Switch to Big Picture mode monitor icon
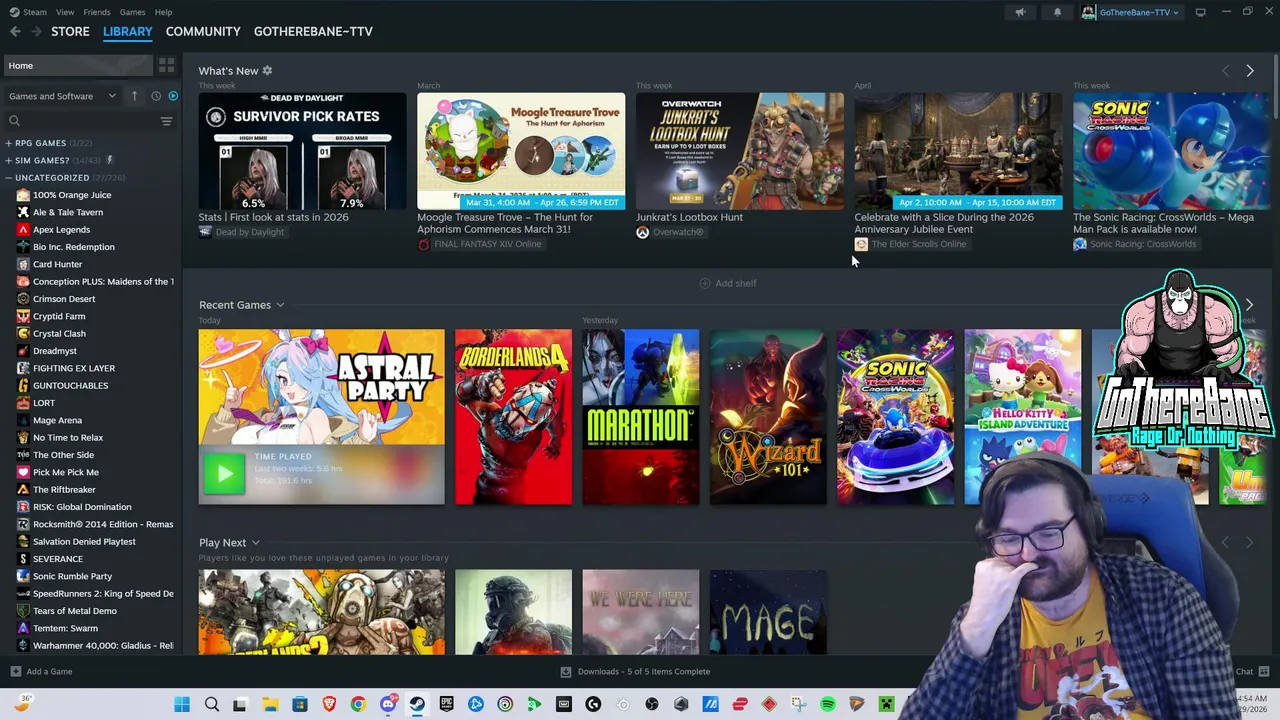Viewport: 1280px width, 720px height. (x=1200, y=12)
